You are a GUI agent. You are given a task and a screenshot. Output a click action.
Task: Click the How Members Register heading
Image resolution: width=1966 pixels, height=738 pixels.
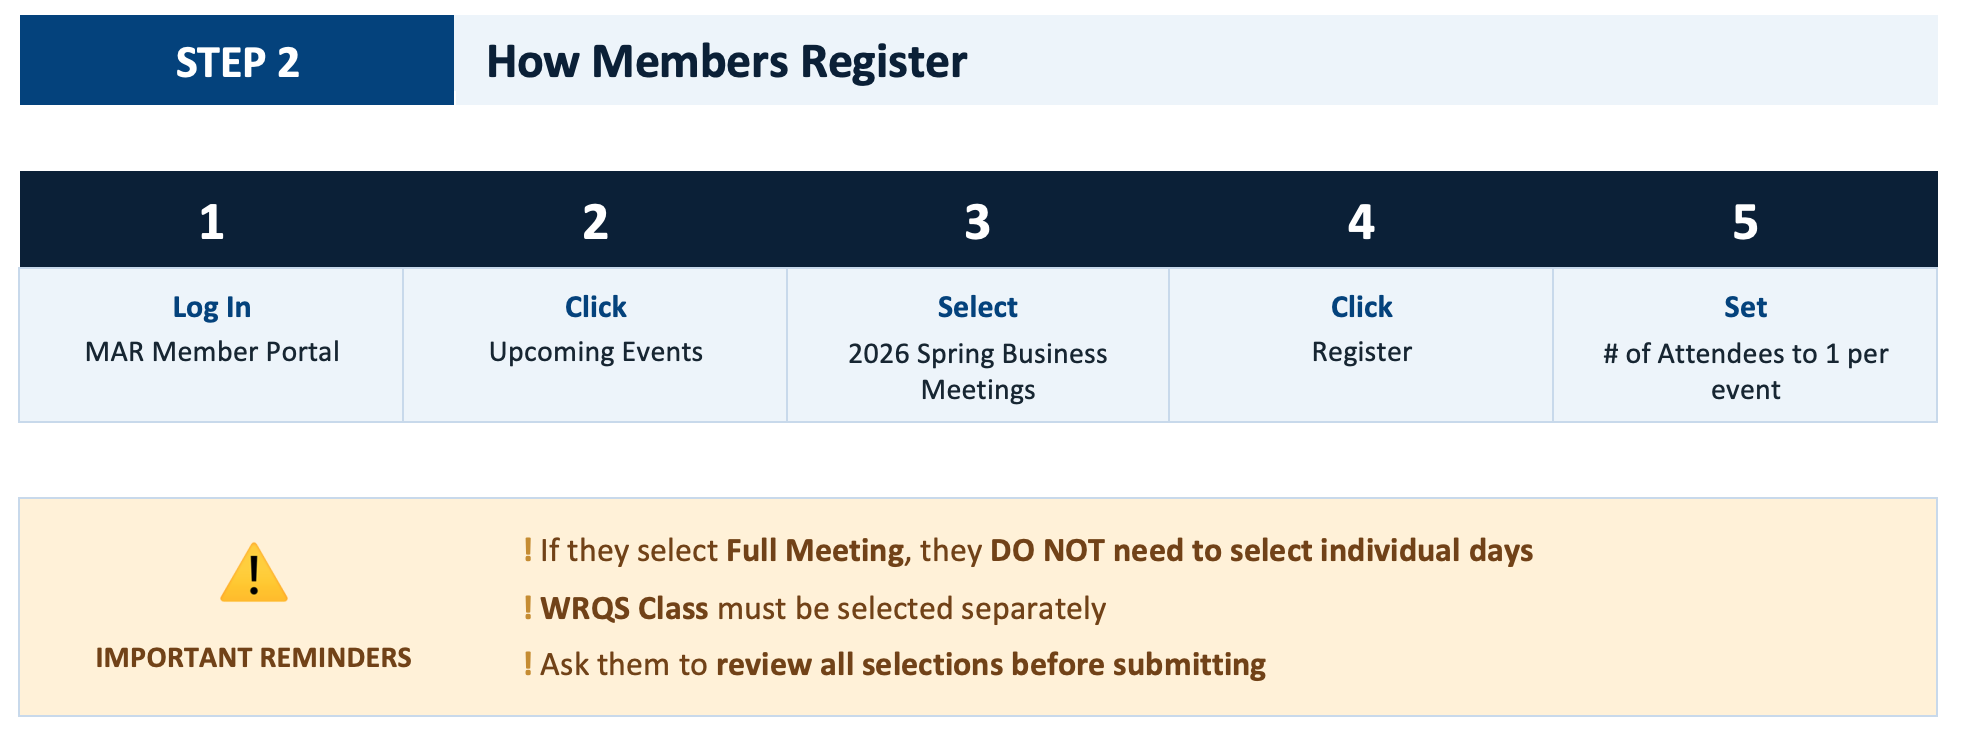[x=726, y=61]
